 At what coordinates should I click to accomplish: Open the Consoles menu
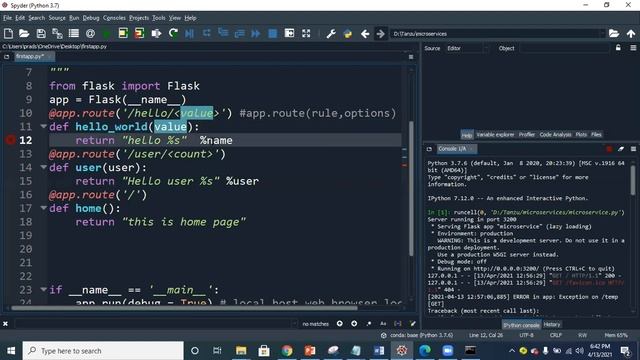point(114,18)
